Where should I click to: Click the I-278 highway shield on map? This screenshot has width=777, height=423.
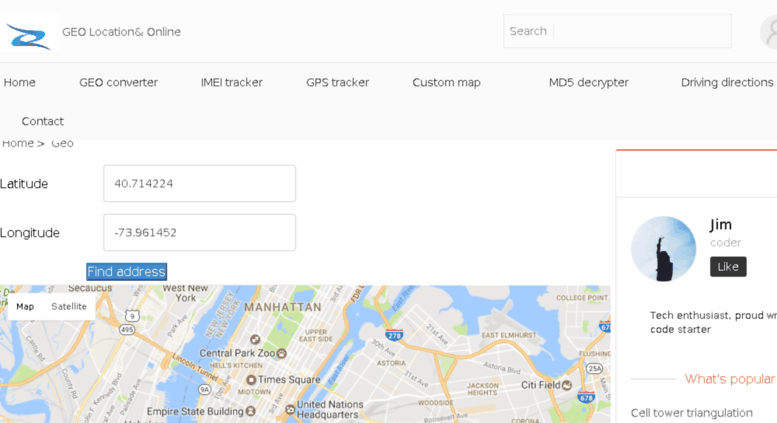coord(394,335)
